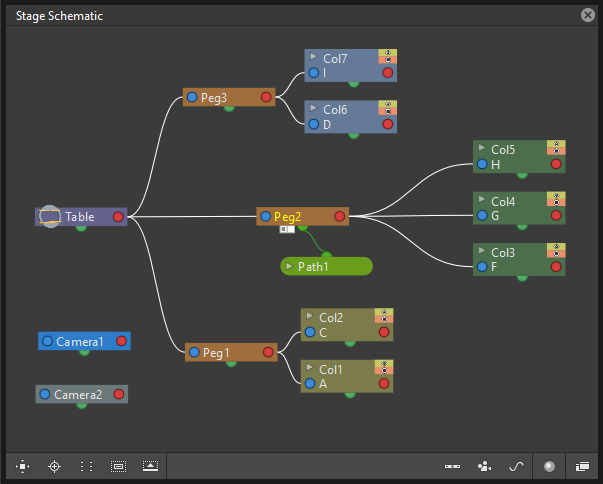Select the highlighted Peg2 label
The width and height of the screenshot is (603, 484).
(287, 217)
